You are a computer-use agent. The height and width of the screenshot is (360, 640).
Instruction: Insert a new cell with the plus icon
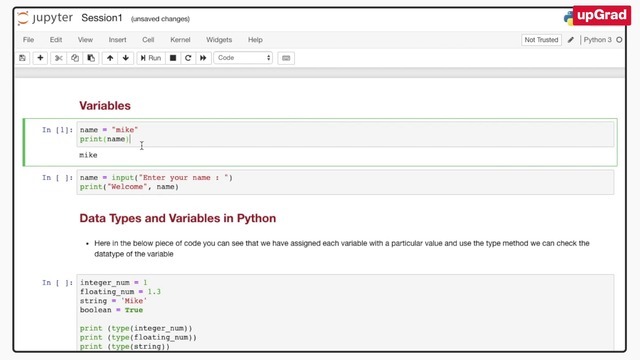coord(40,58)
